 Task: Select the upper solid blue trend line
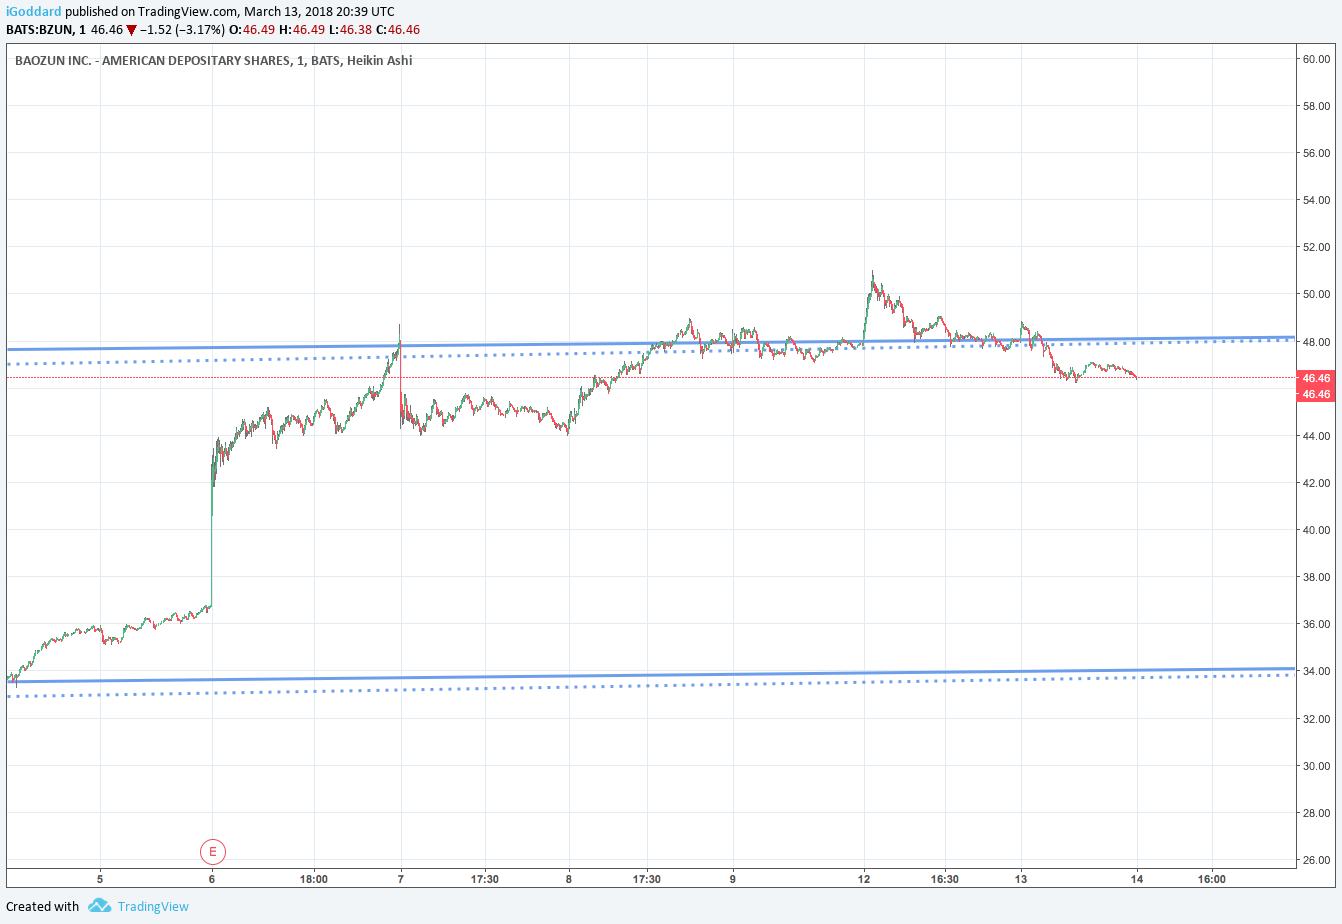pyautogui.click(x=650, y=344)
